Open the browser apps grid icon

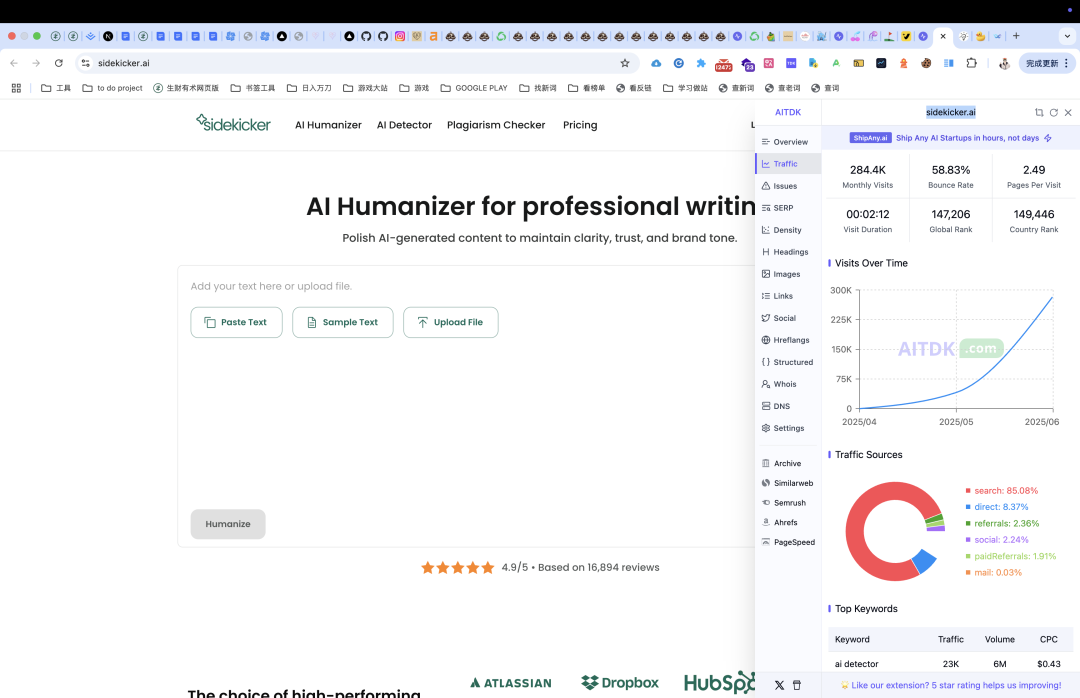(17, 88)
